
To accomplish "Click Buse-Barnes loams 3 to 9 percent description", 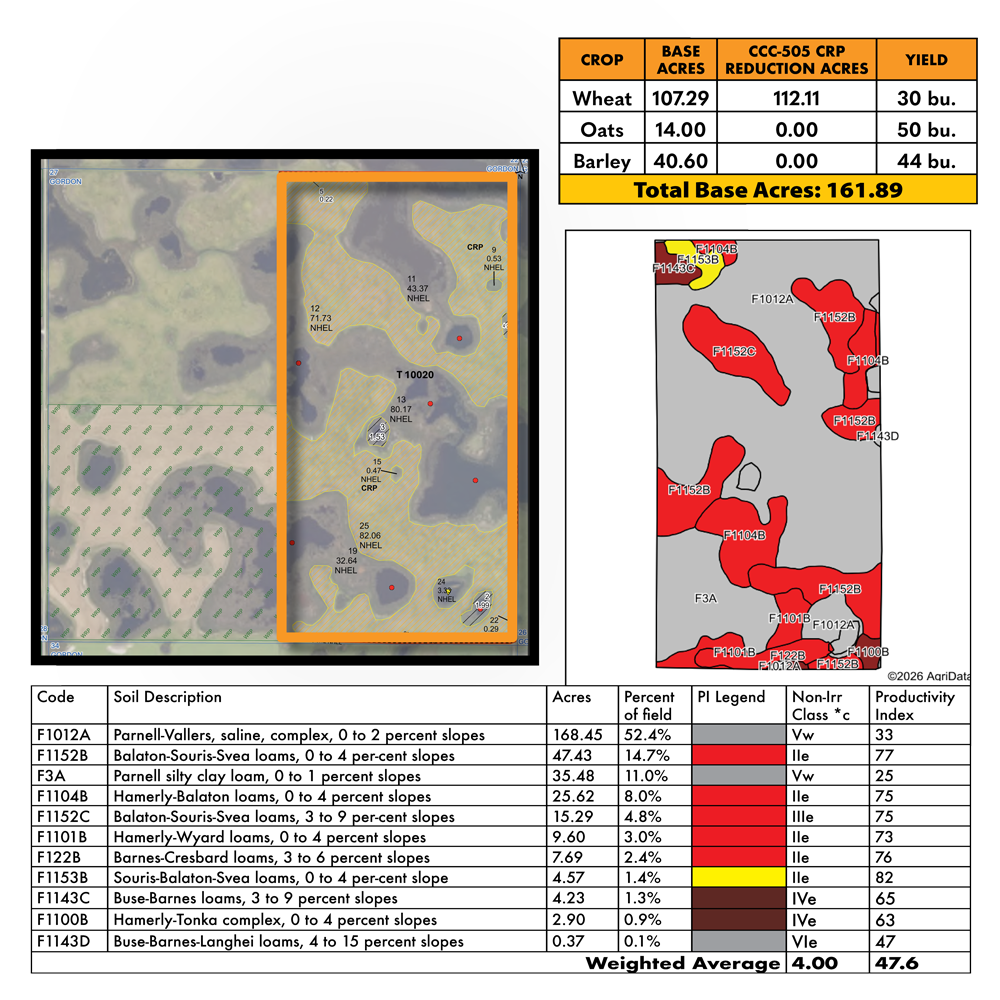I will click(x=255, y=899).
